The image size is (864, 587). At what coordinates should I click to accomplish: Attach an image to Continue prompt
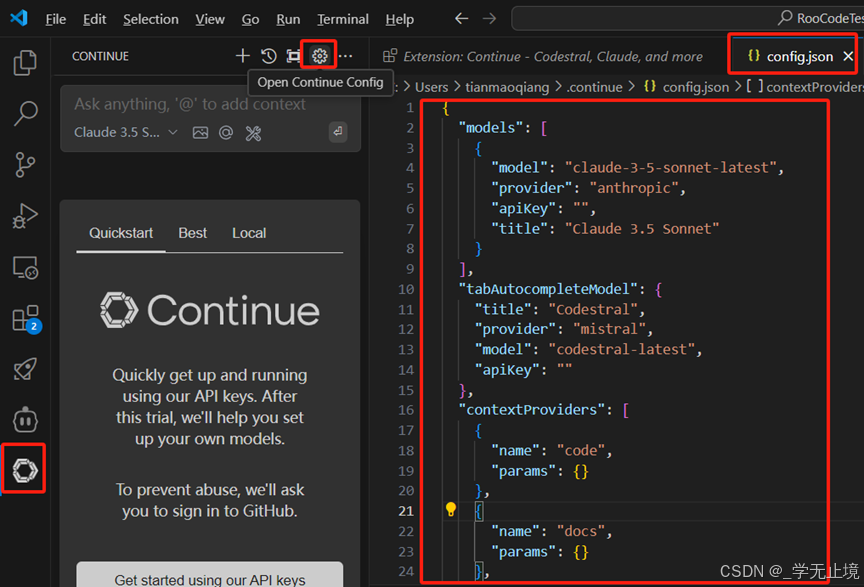pyautogui.click(x=200, y=132)
